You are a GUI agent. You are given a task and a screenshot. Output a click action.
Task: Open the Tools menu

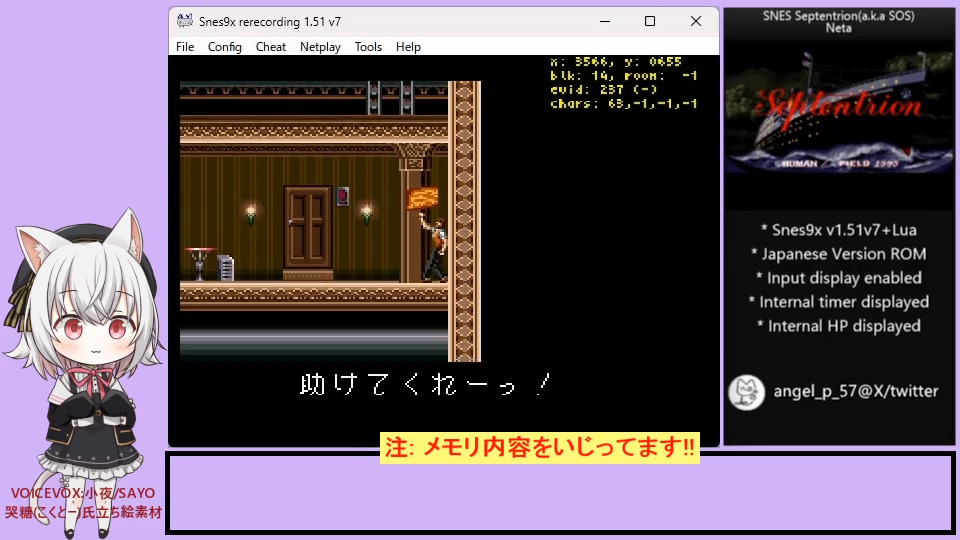pyautogui.click(x=368, y=47)
